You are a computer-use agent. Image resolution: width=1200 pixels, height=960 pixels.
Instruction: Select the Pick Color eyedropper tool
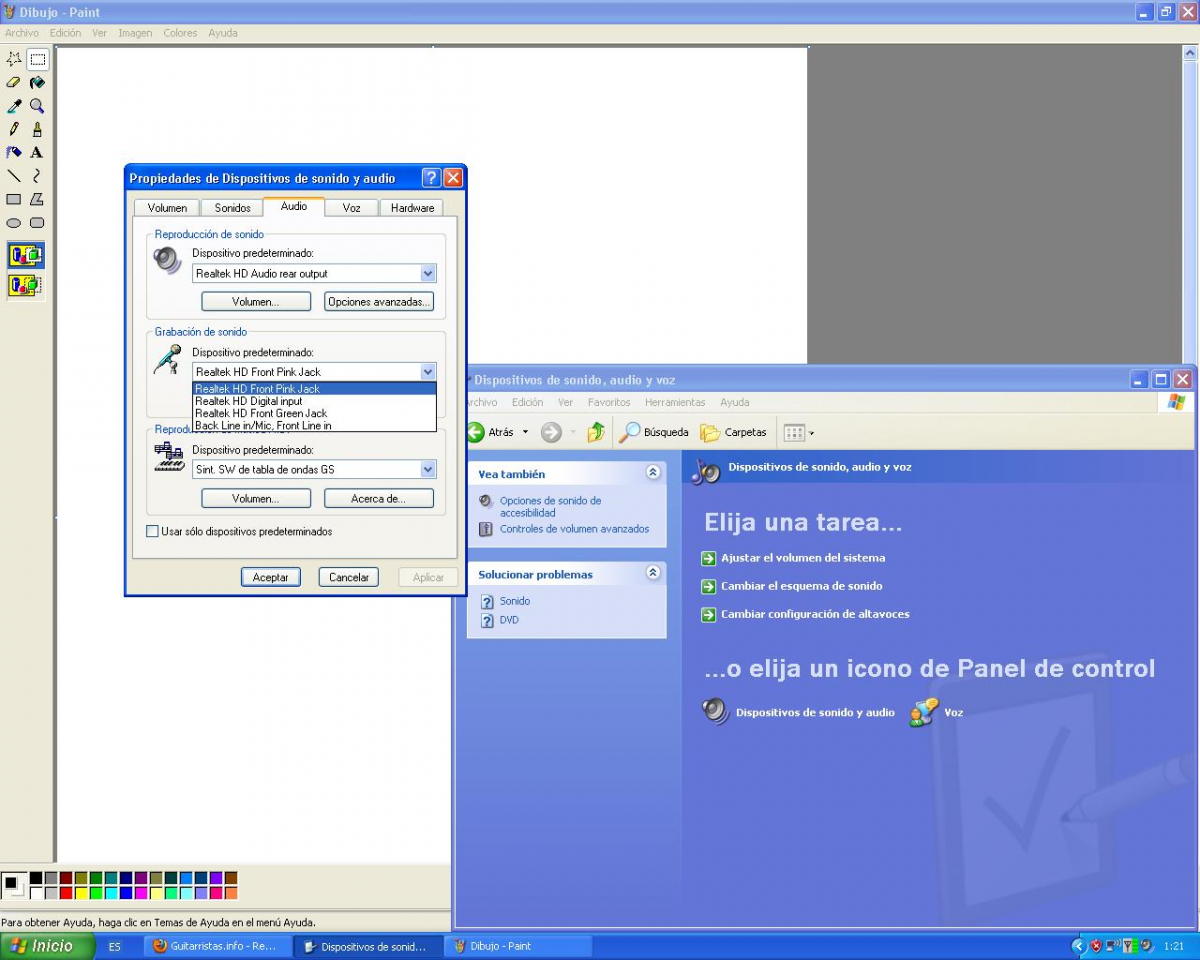click(14, 106)
